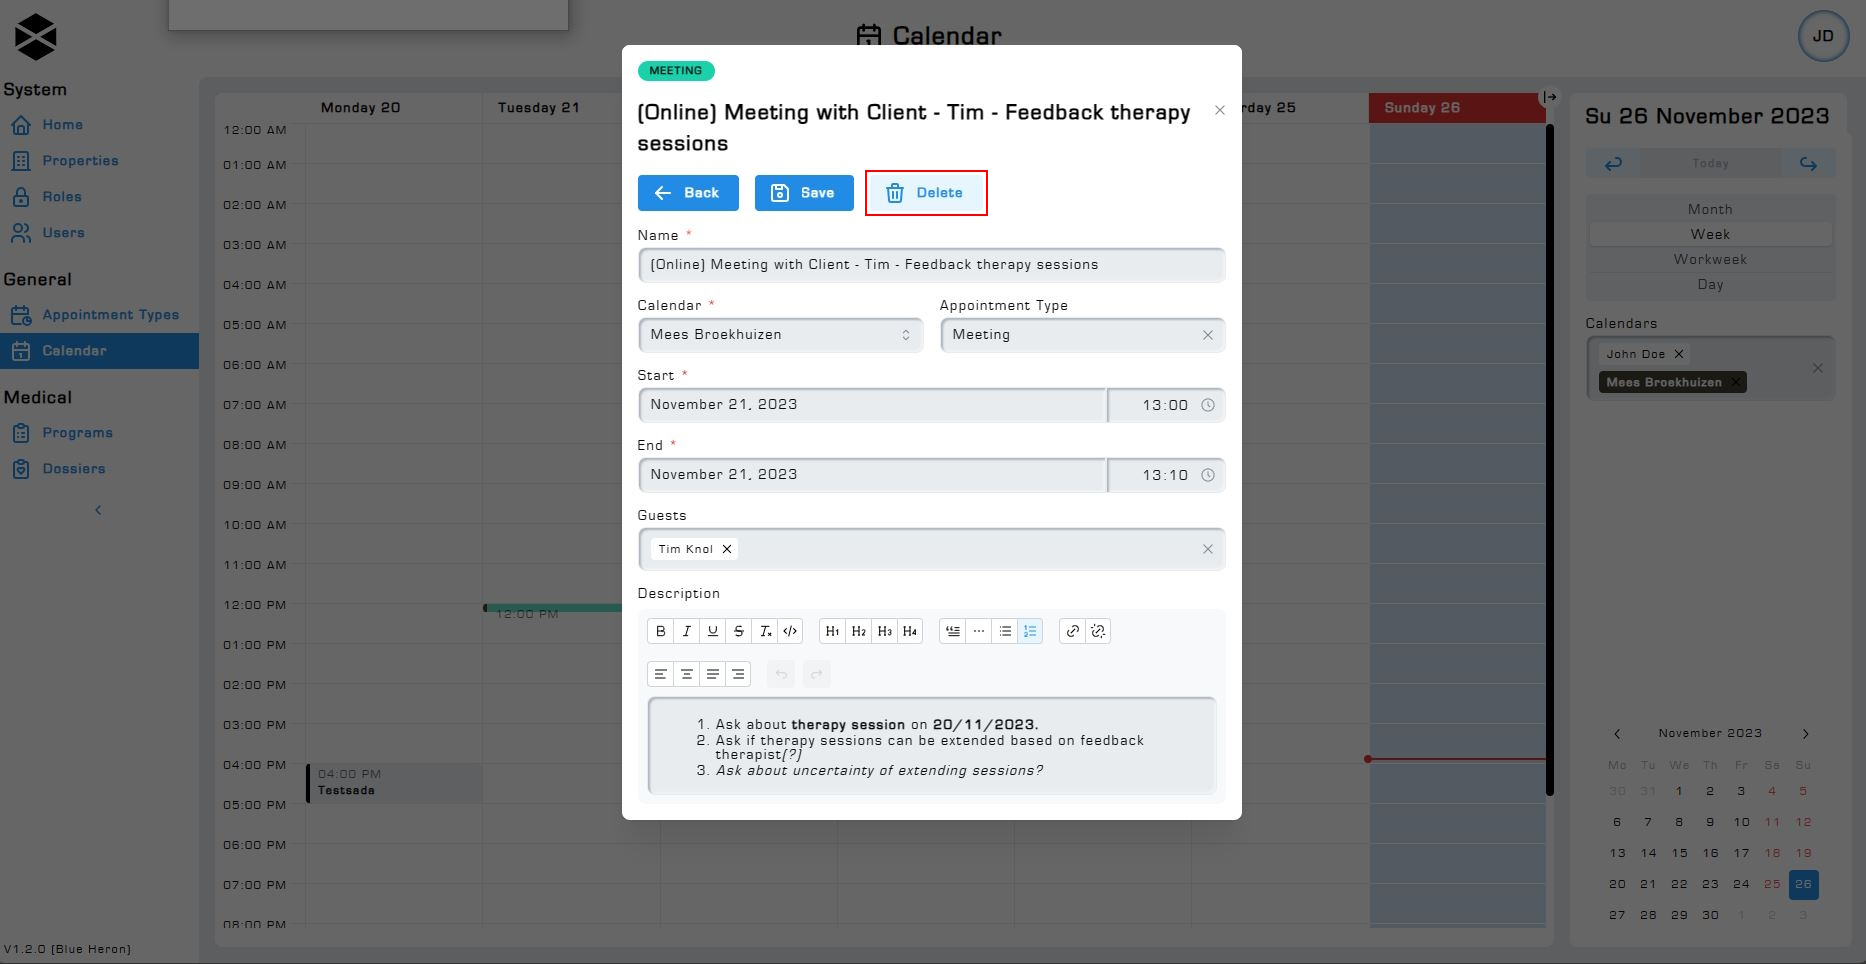1866x964 pixels.
Task: Edit the Start date November 21, 2023
Action: pyautogui.click(x=872, y=405)
